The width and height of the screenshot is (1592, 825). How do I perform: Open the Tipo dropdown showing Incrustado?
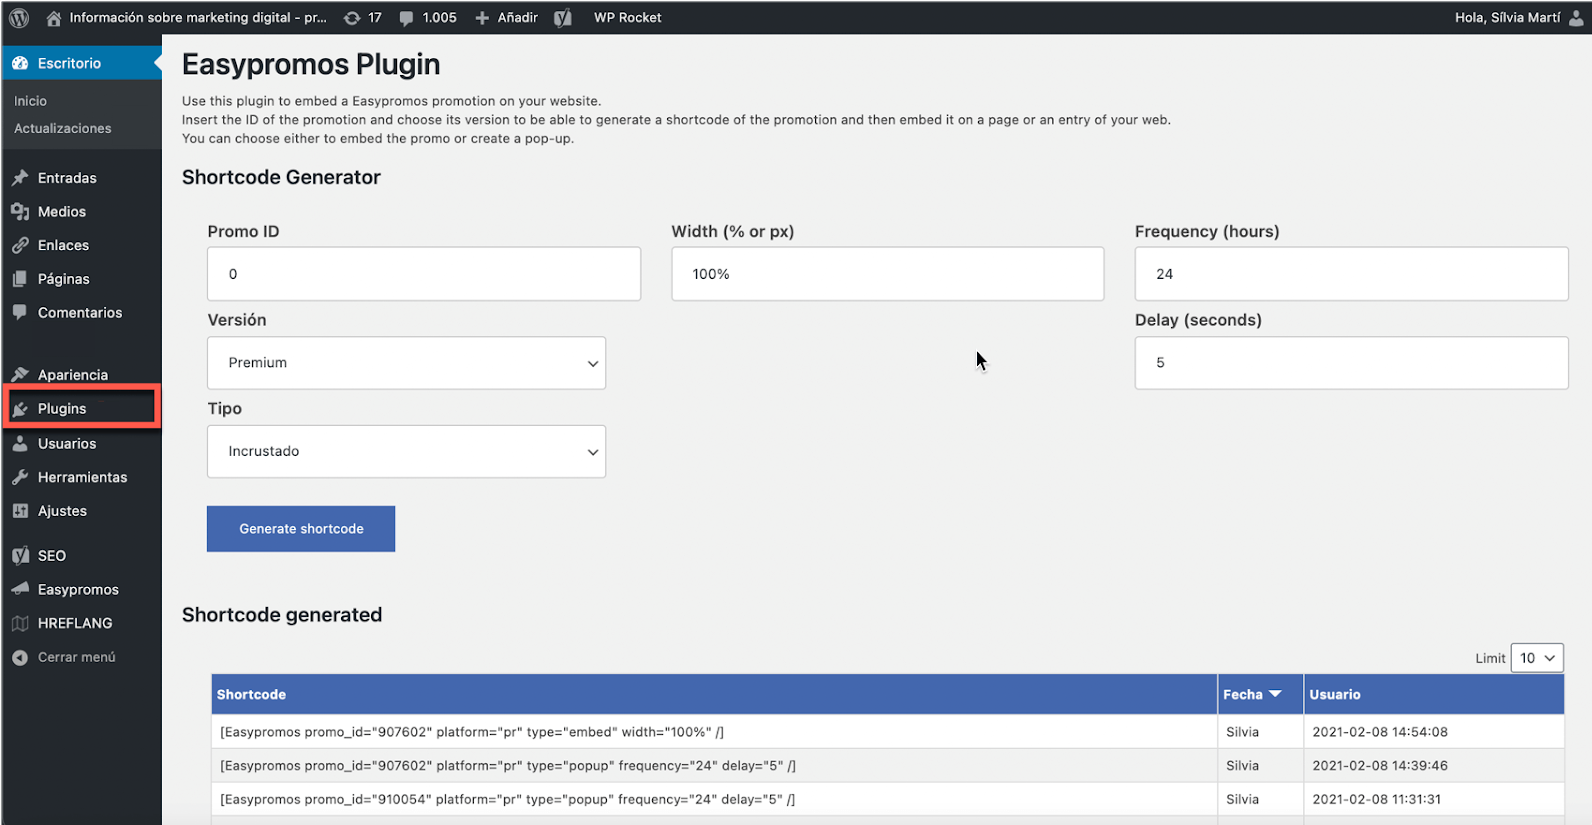pyautogui.click(x=406, y=451)
